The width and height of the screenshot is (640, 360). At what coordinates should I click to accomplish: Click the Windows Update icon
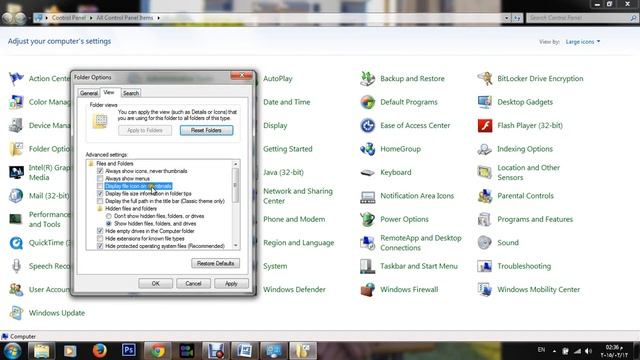pyautogui.click(x=16, y=313)
